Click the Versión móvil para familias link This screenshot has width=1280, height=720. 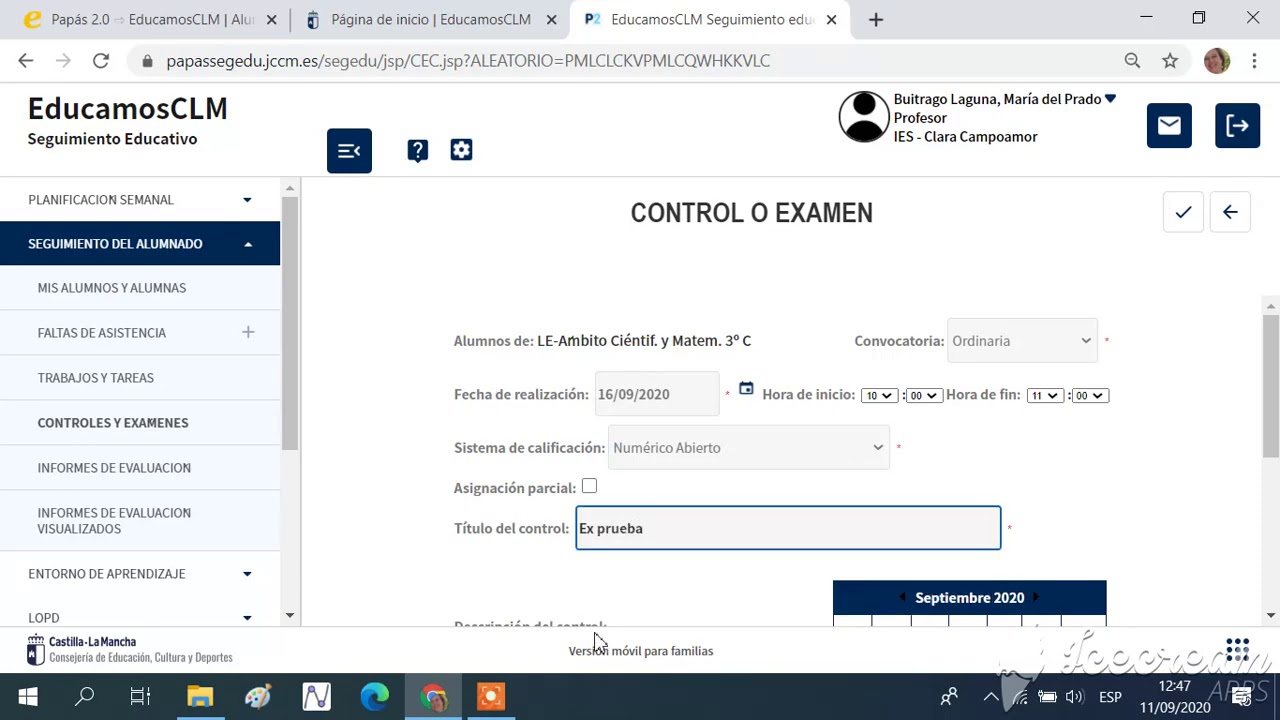click(x=641, y=651)
